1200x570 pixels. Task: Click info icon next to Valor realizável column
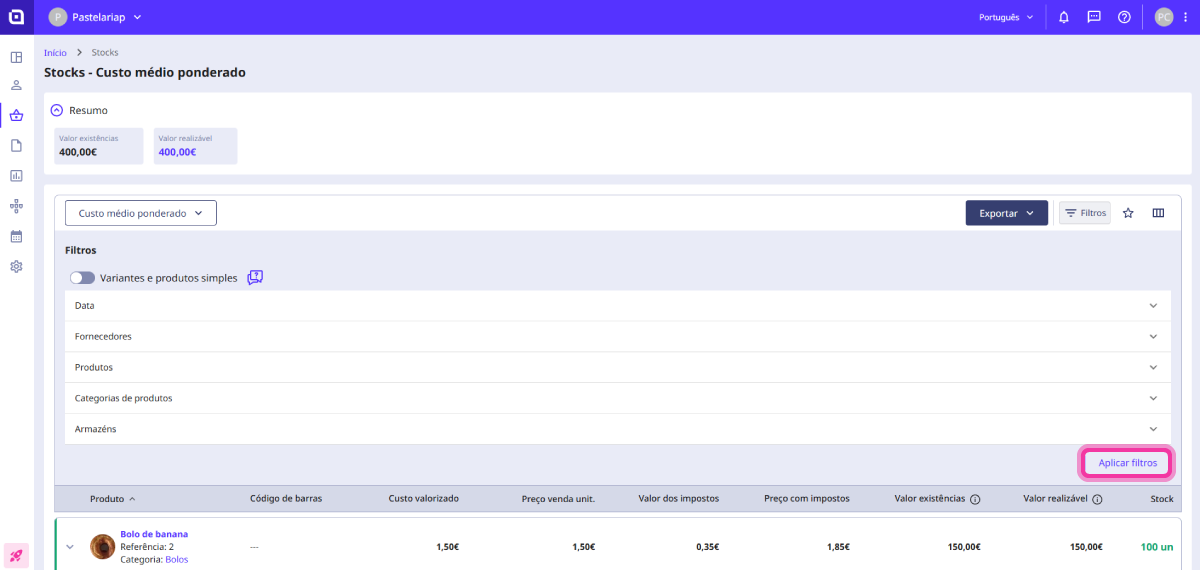(1097, 499)
